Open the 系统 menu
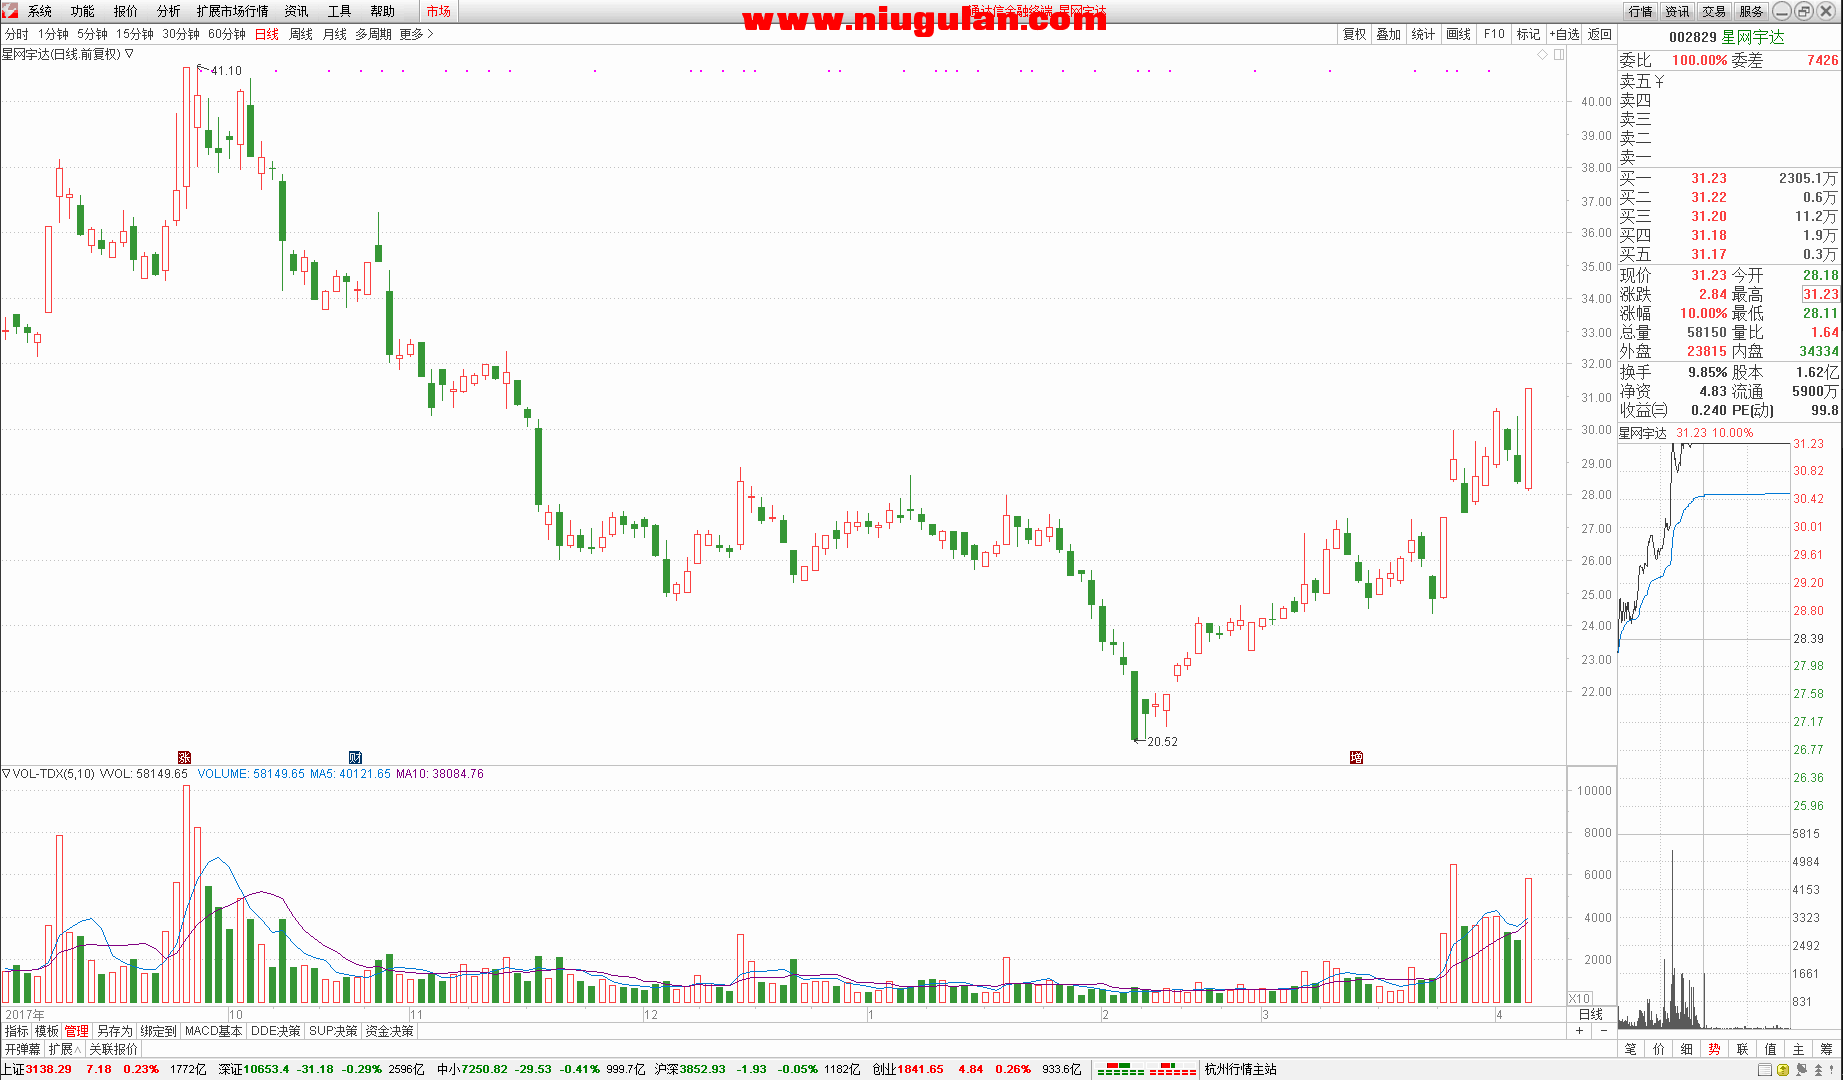 coord(40,11)
